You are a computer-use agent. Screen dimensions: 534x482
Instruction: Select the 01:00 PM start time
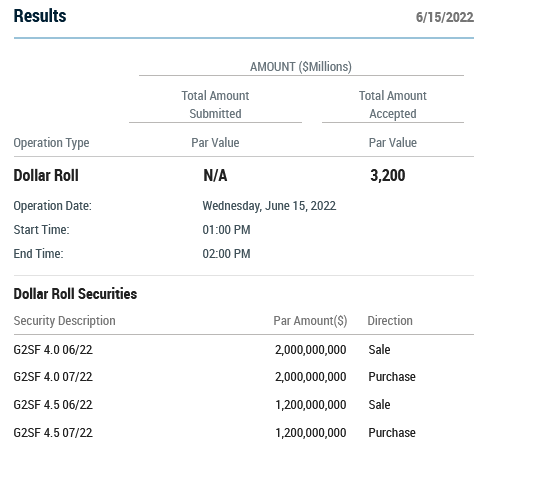(x=226, y=230)
